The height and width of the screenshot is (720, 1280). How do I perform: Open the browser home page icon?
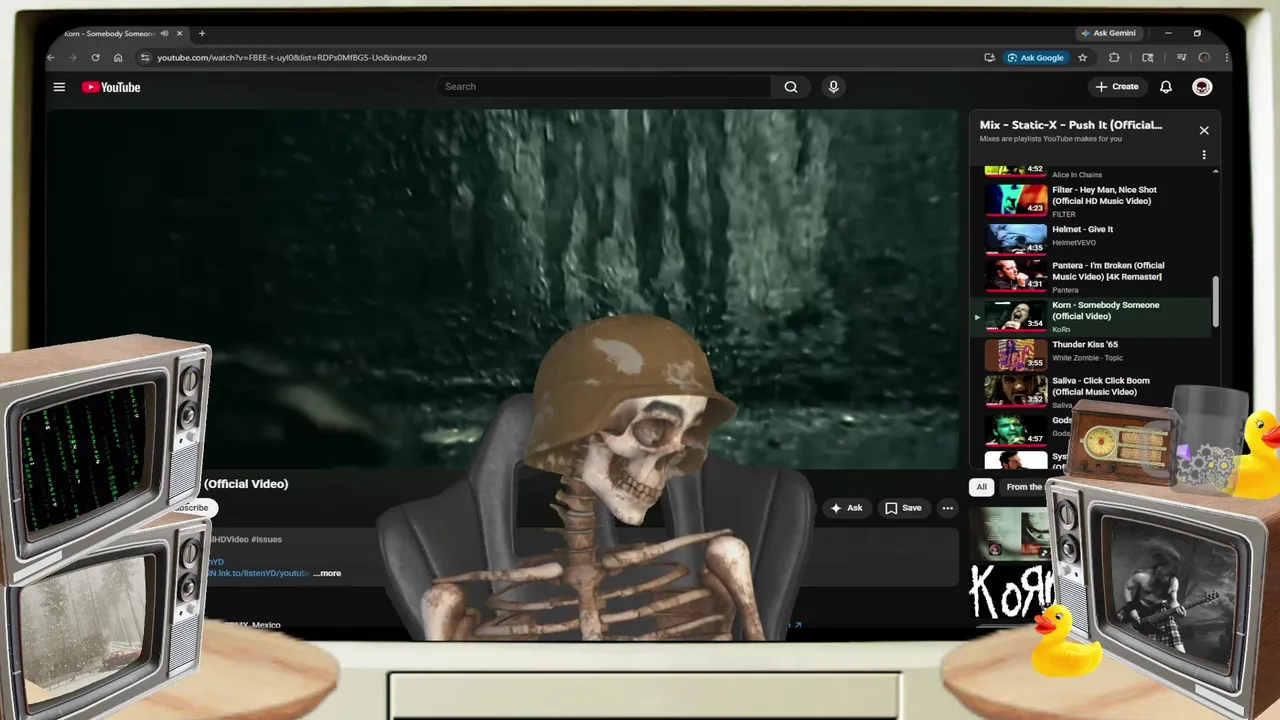[x=118, y=58]
